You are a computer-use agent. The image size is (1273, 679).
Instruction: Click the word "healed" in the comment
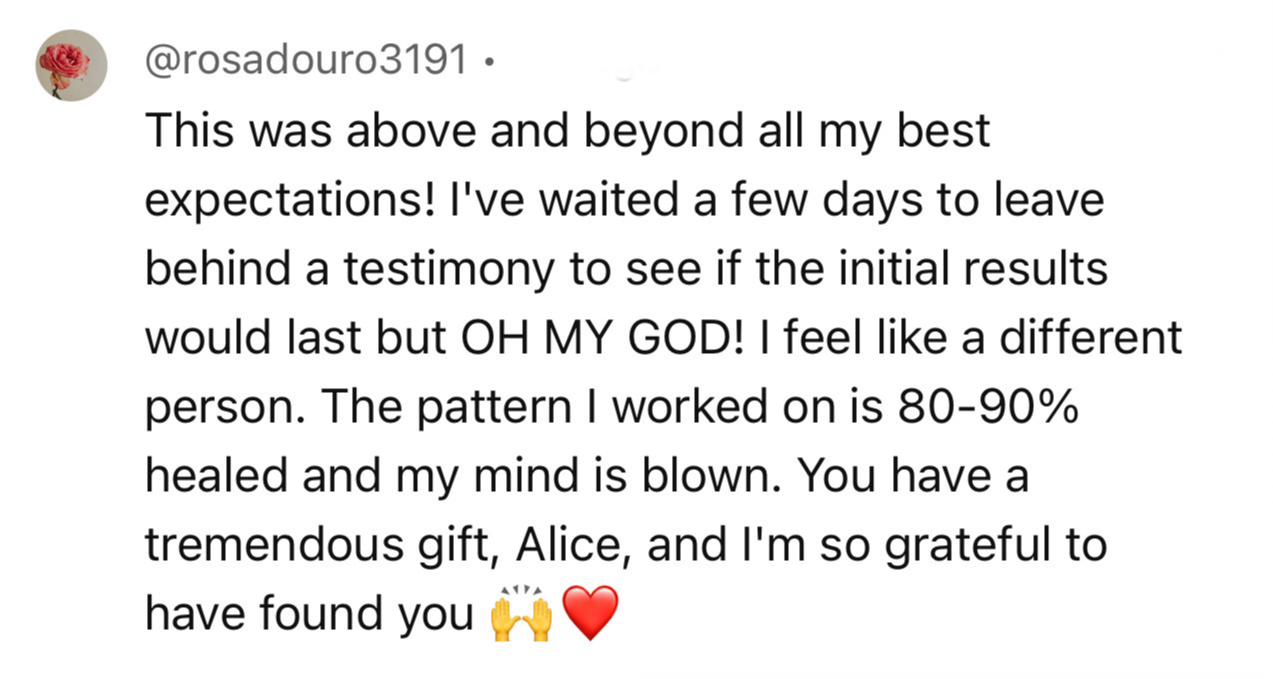[214, 477]
